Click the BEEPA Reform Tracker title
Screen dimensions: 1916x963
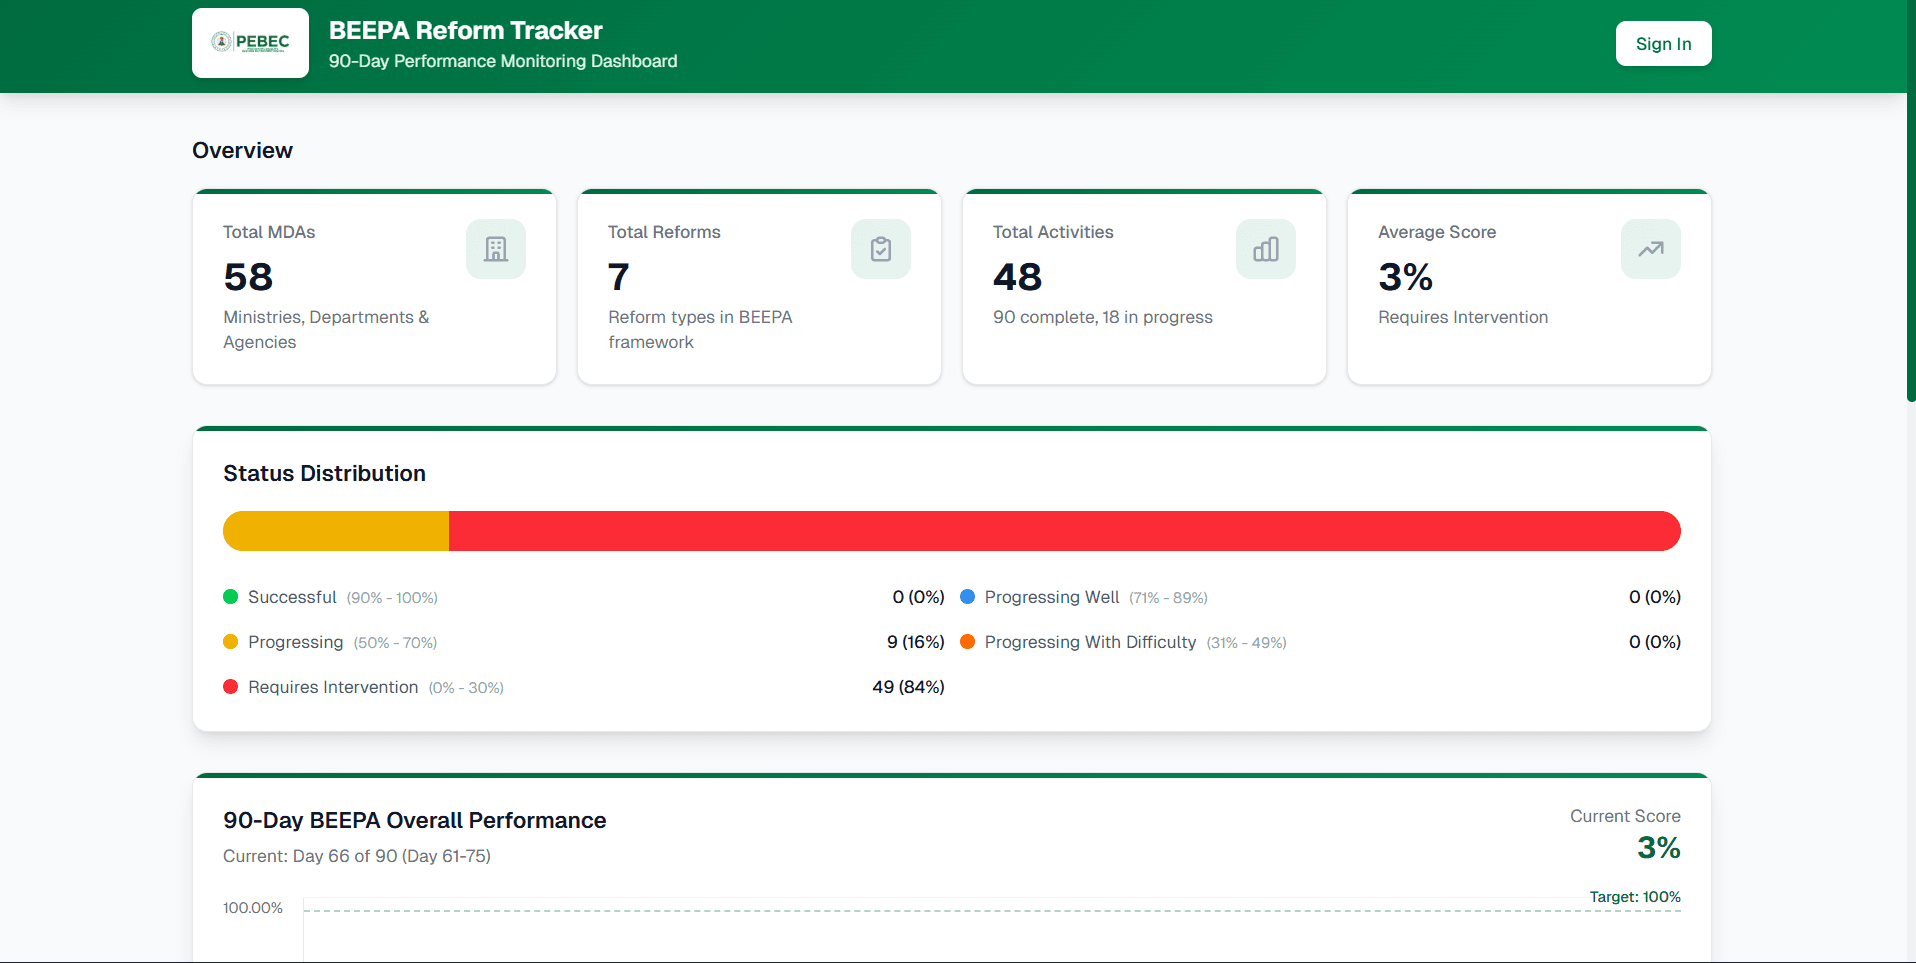click(465, 30)
